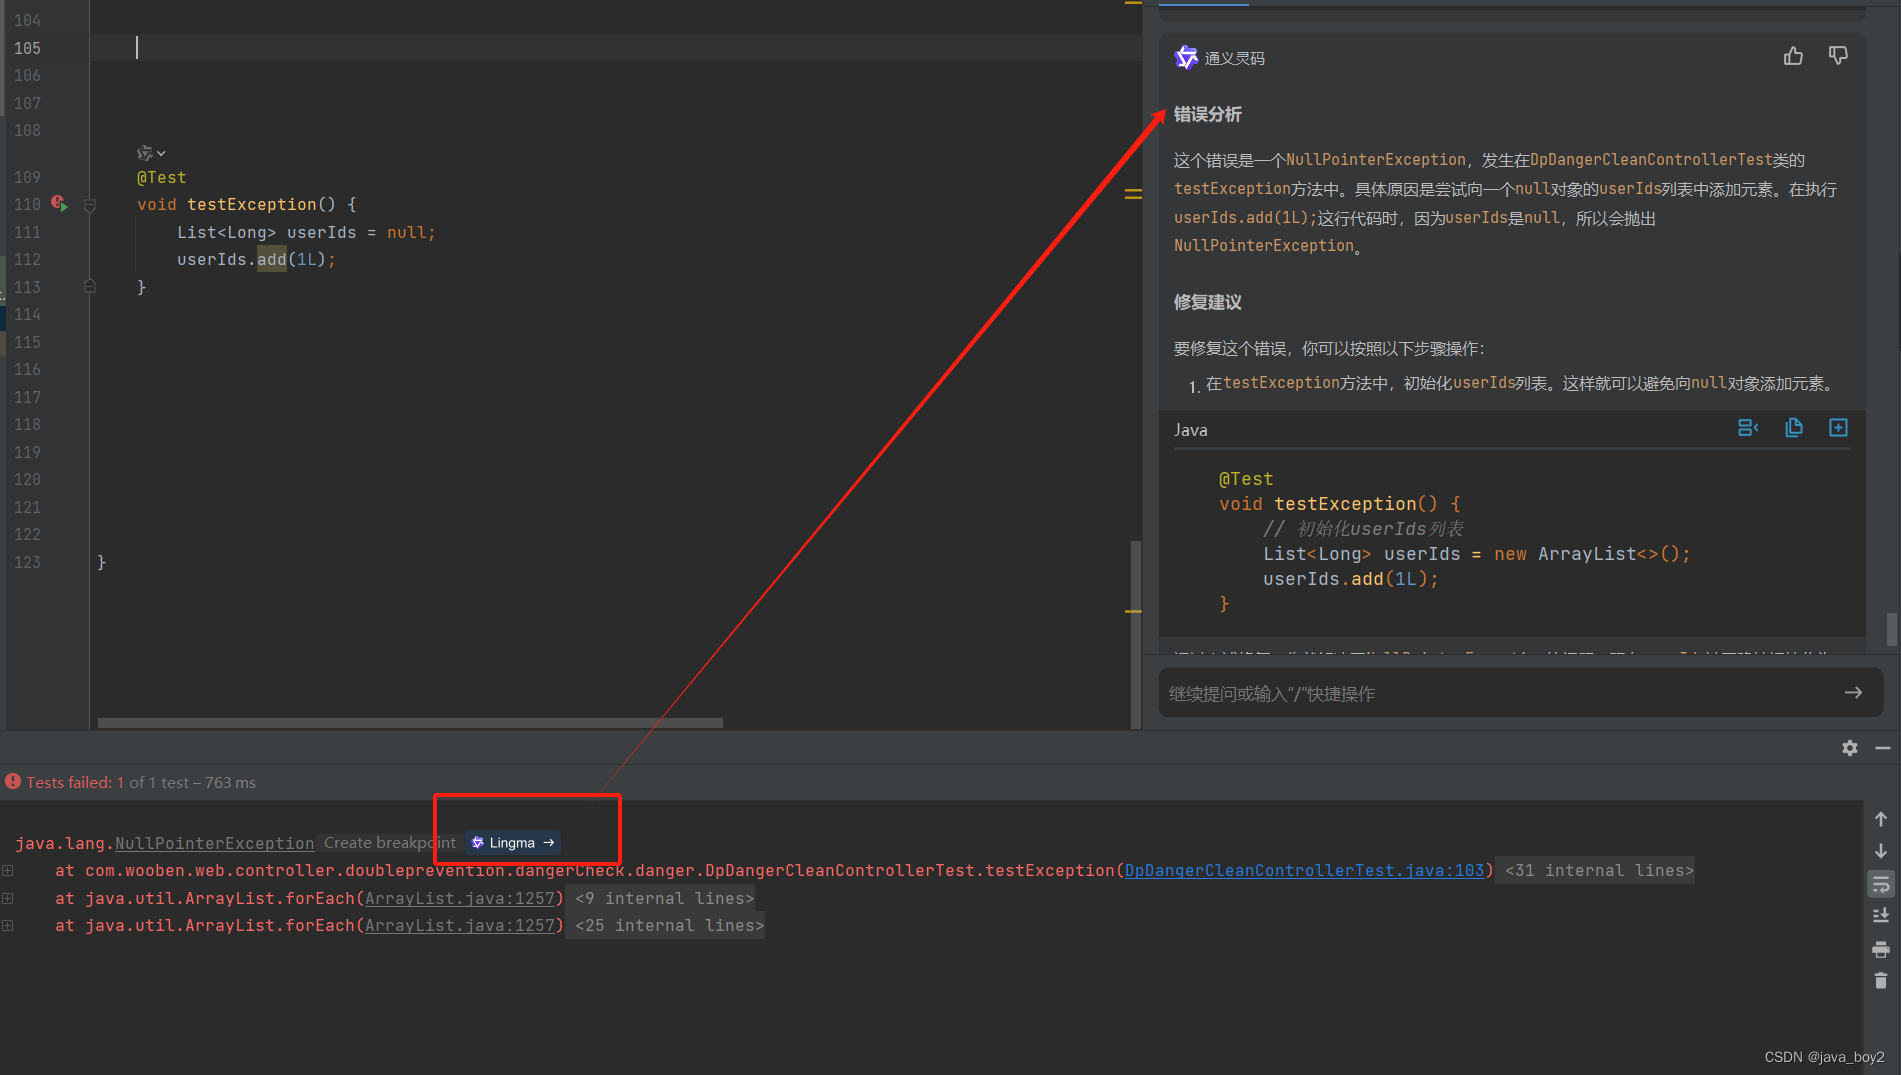Click the 错误分析 heading
1901x1075 pixels.
coord(1207,114)
